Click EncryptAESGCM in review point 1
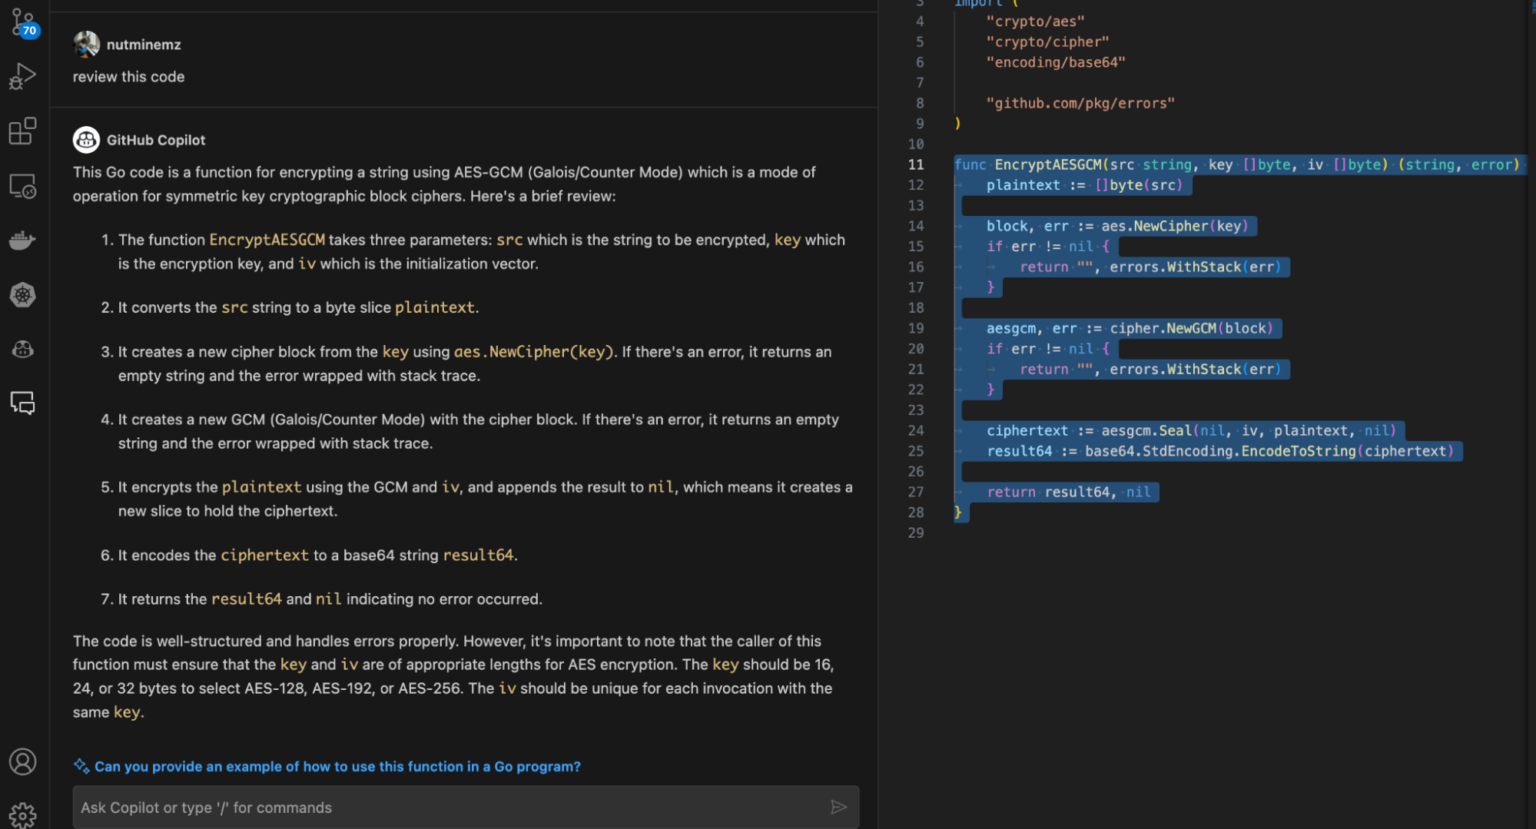1536x829 pixels. pyautogui.click(x=267, y=240)
